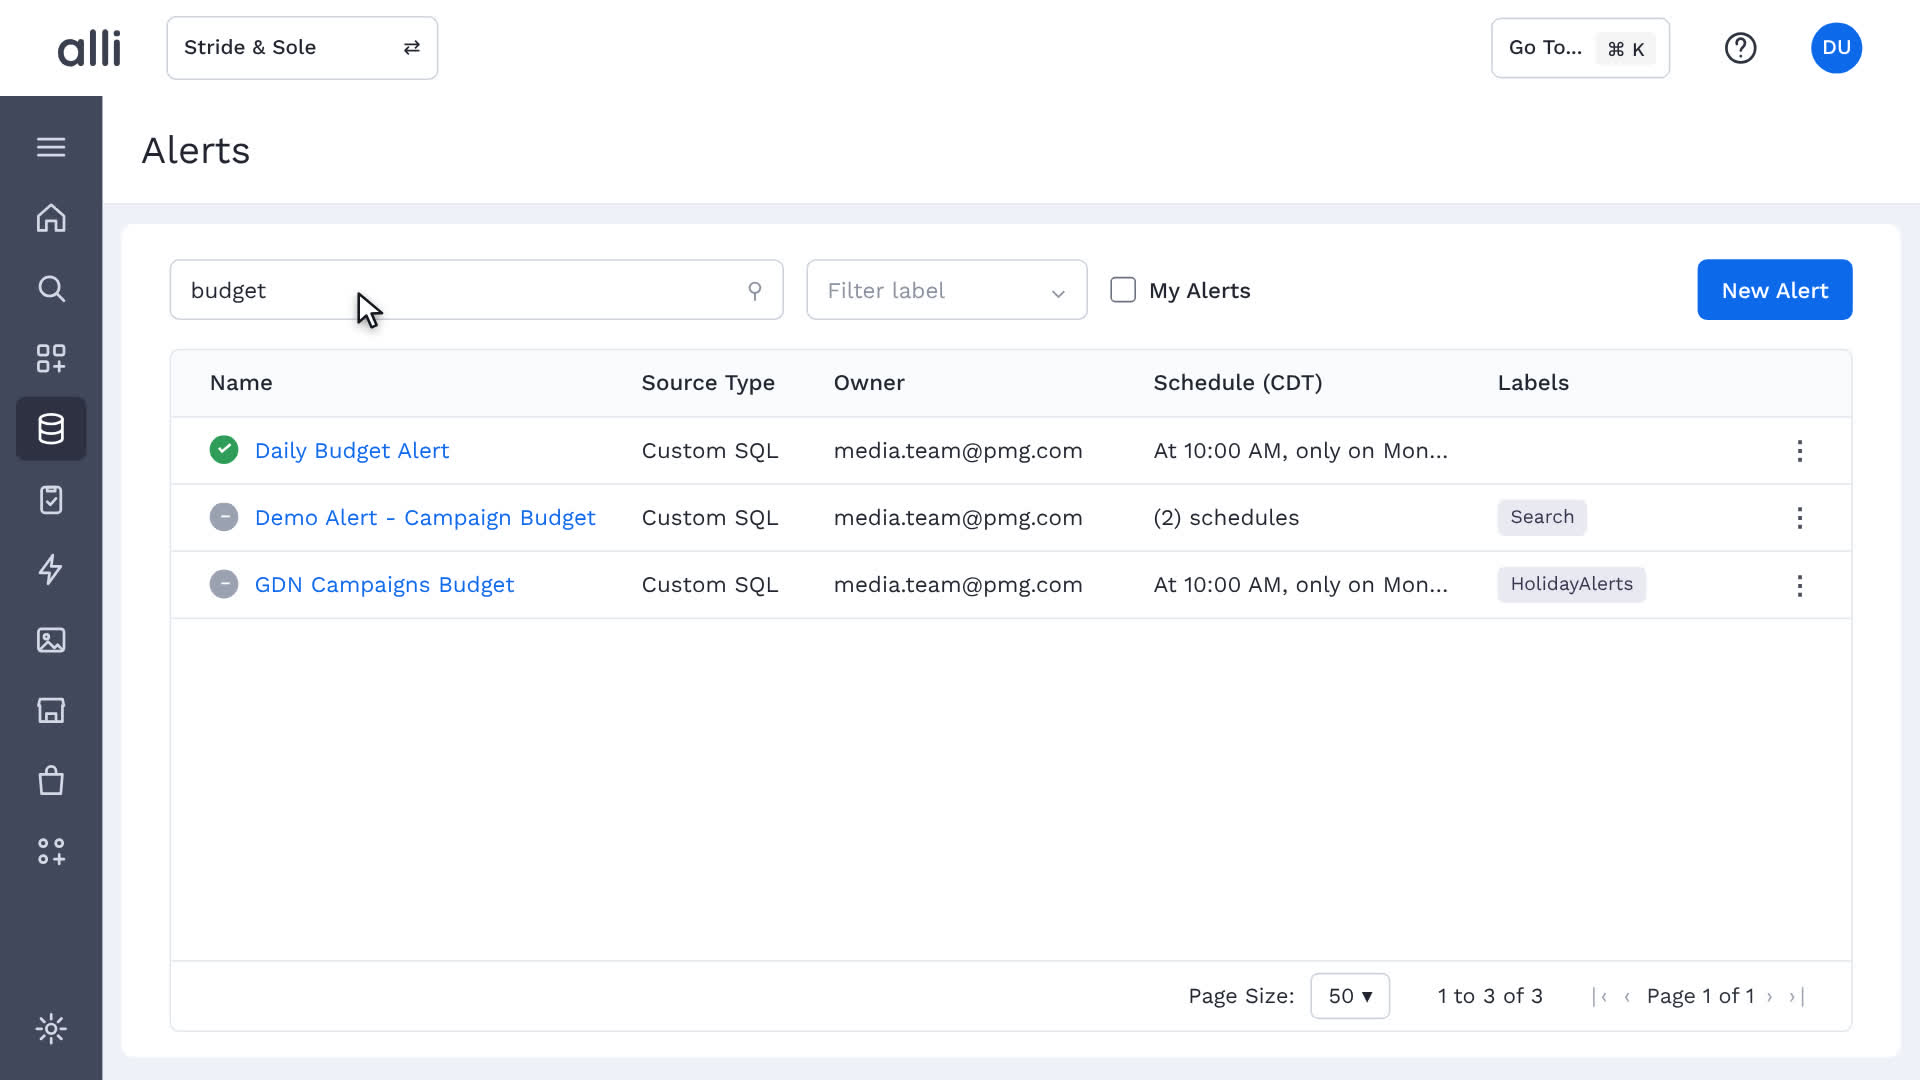Open the DU user avatar menu
The width and height of the screenshot is (1920, 1080).
click(1836, 48)
